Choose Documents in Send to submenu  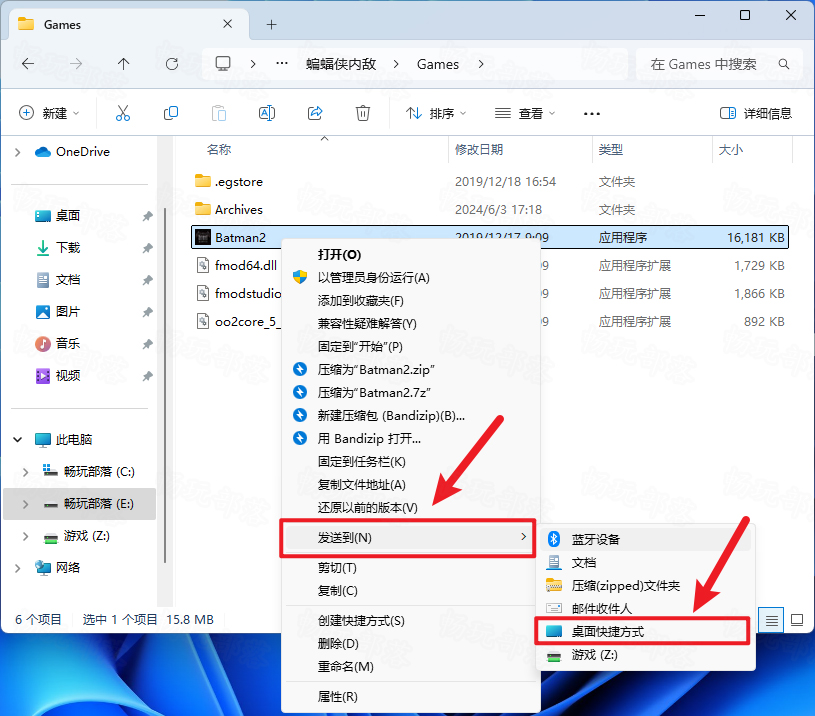pos(646,562)
